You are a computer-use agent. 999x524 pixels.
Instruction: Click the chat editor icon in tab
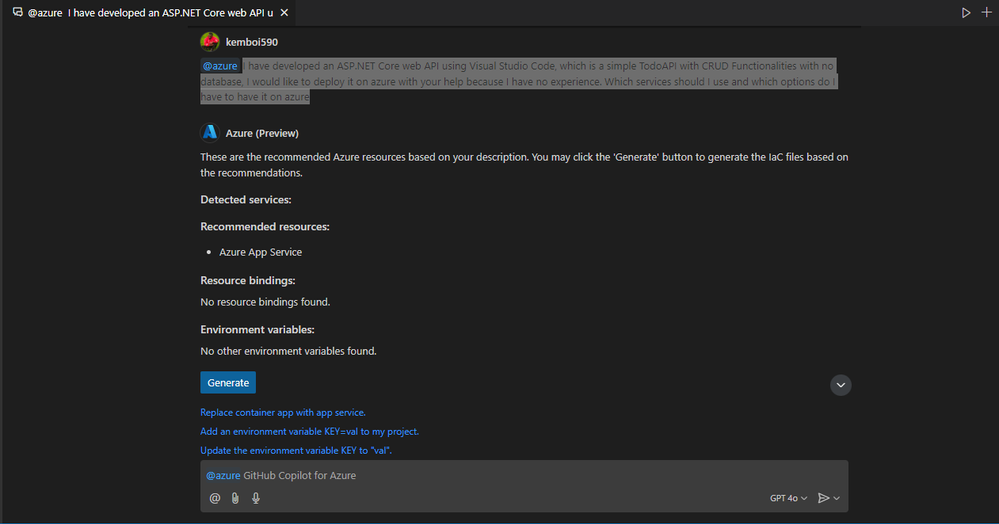pyautogui.click(x=18, y=12)
